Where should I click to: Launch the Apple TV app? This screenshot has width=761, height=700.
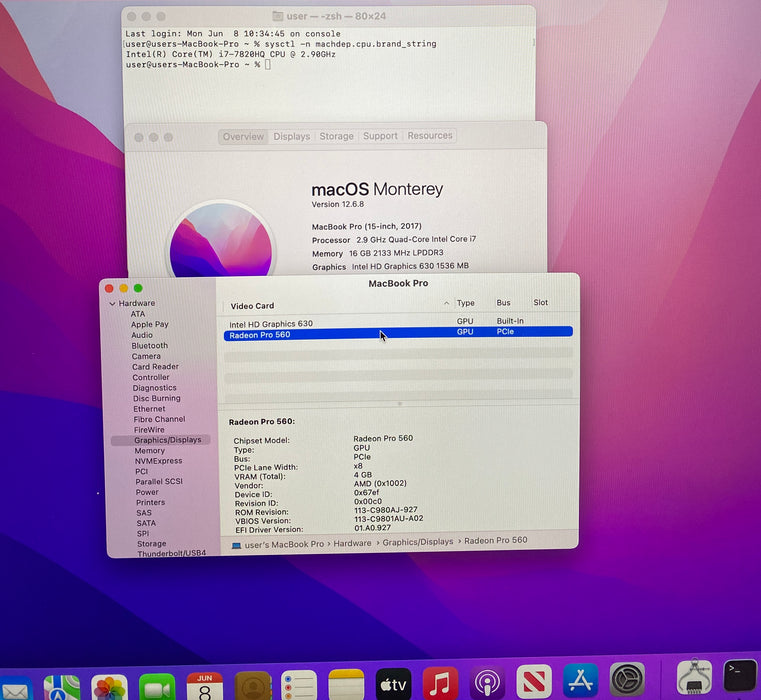[x=393, y=683]
